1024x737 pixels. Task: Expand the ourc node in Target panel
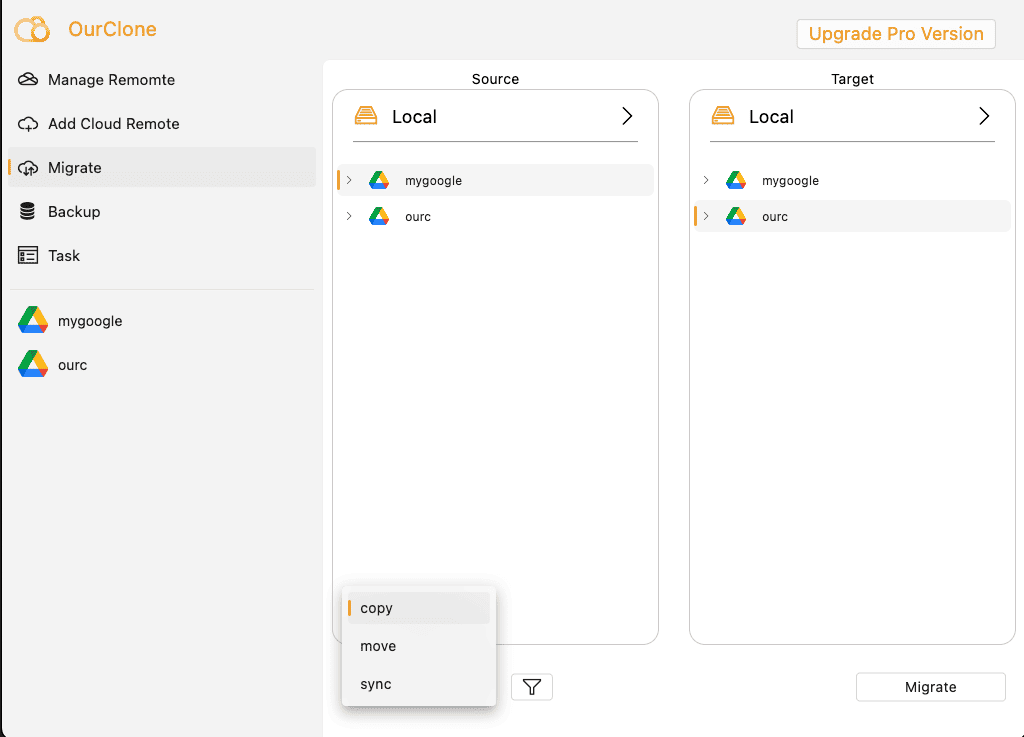[707, 216]
